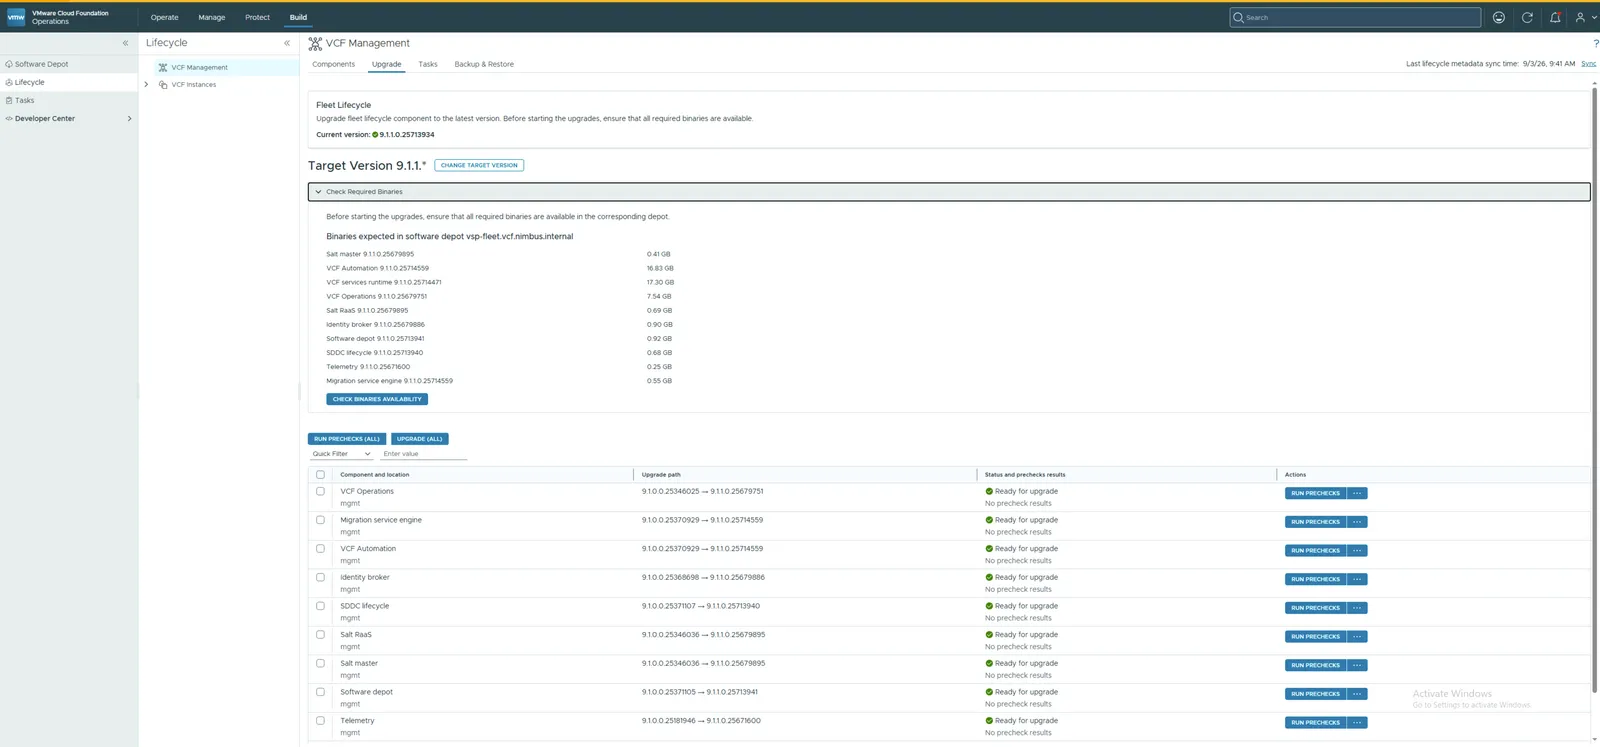Expand the VCF Instances tree node
The height and width of the screenshot is (747, 1600).
click(x=146, y=84)
